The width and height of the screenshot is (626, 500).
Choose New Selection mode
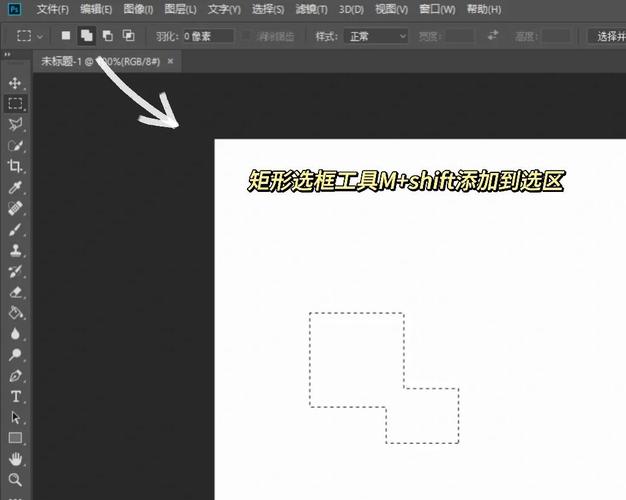66,36
